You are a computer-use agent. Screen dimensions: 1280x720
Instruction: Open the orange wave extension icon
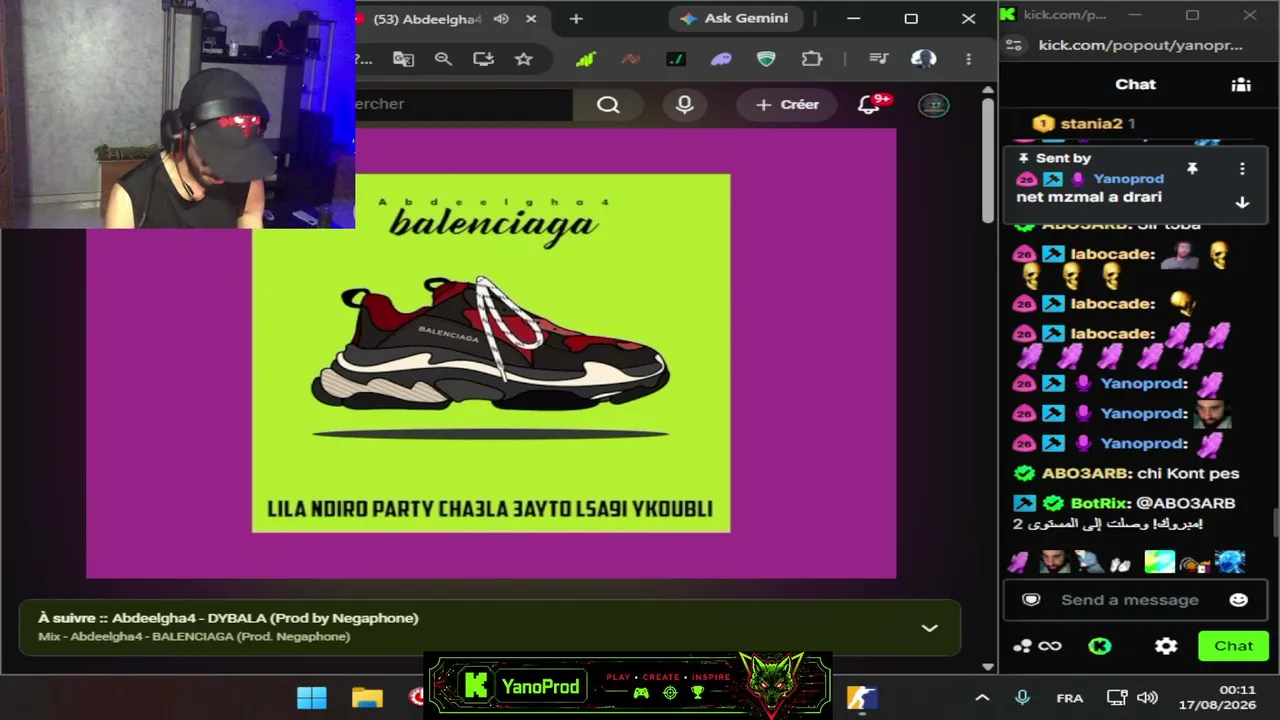630,59
